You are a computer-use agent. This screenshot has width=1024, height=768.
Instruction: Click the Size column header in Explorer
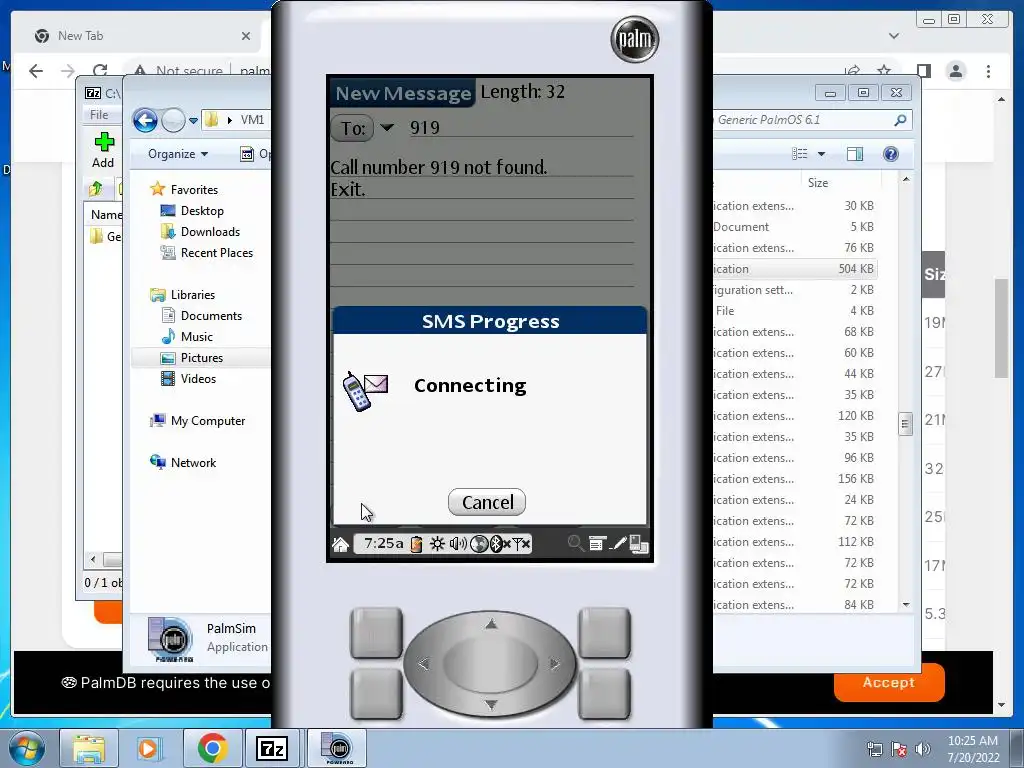pyautogui.click(x=818, y=183)
